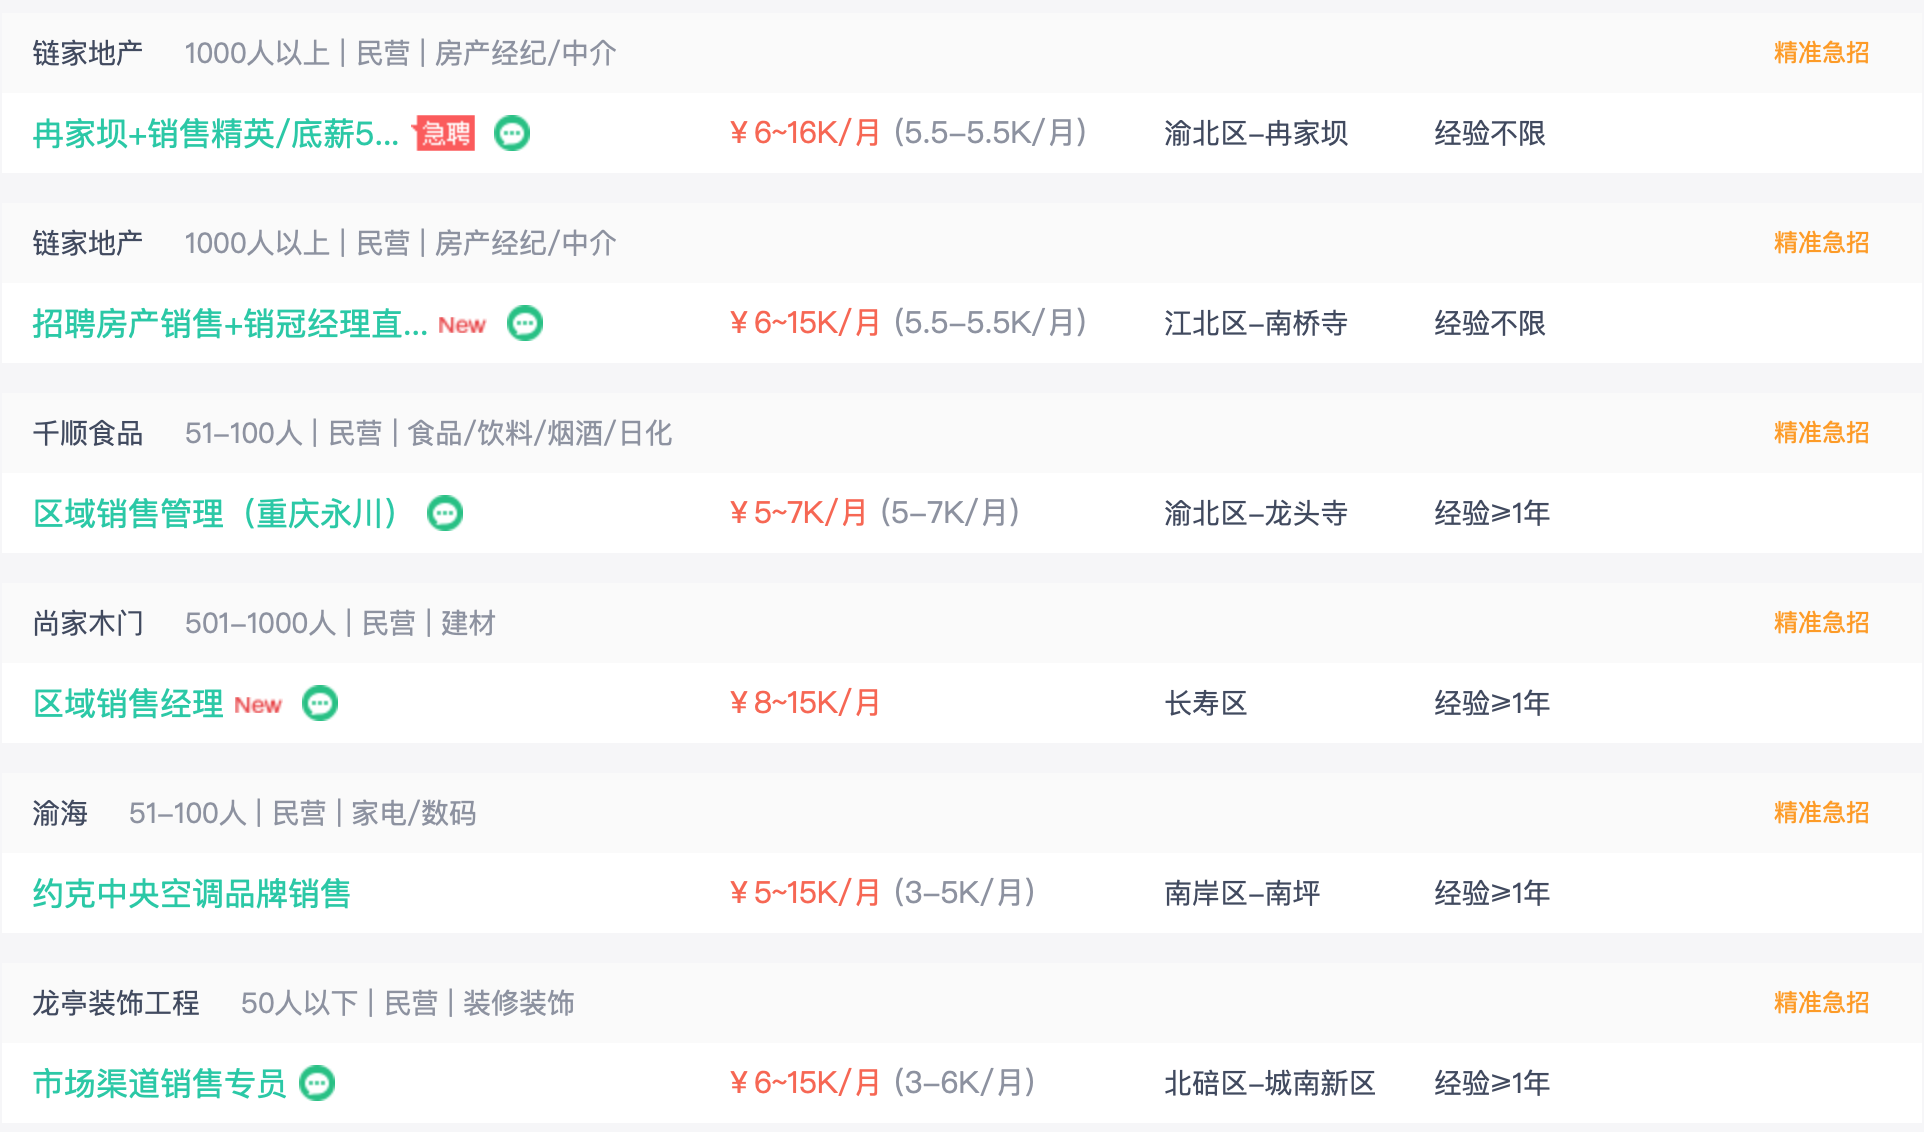Open 约克中央空调品牌销售 job posting

coord(192,893)
